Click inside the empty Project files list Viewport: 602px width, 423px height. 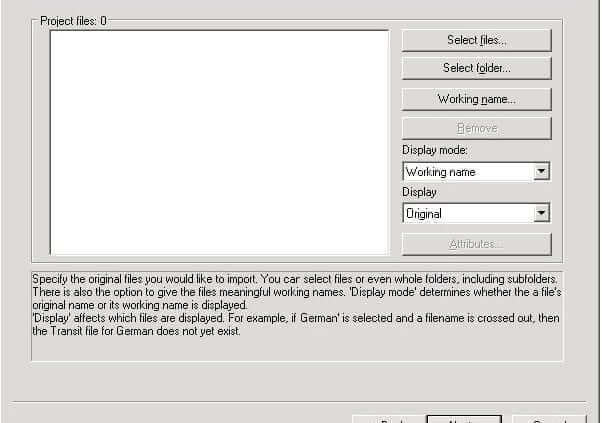[220, 142]
